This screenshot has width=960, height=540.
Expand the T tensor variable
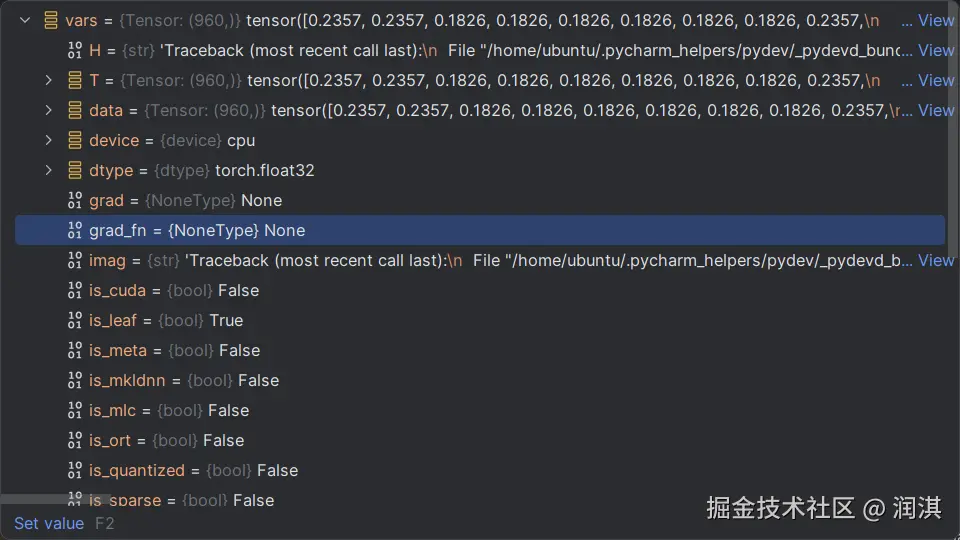(x=48, y=80)
